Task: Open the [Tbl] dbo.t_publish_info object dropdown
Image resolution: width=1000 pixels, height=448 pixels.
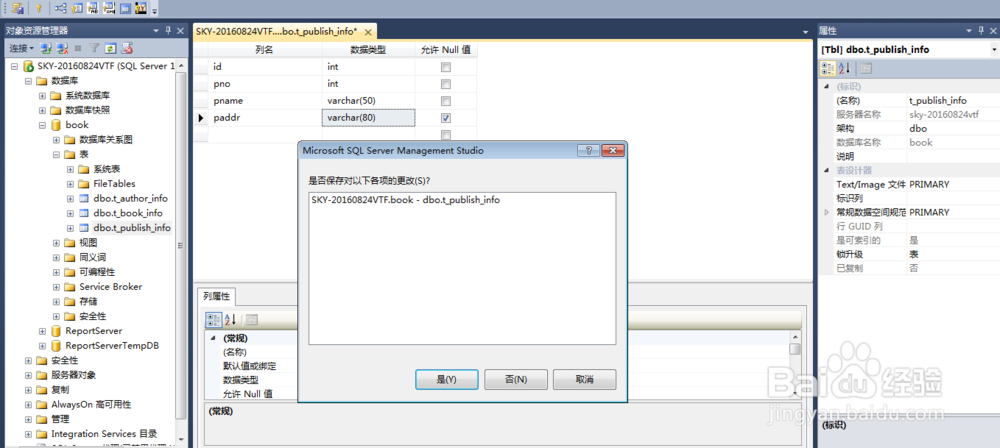Action: tap(994, 50)
